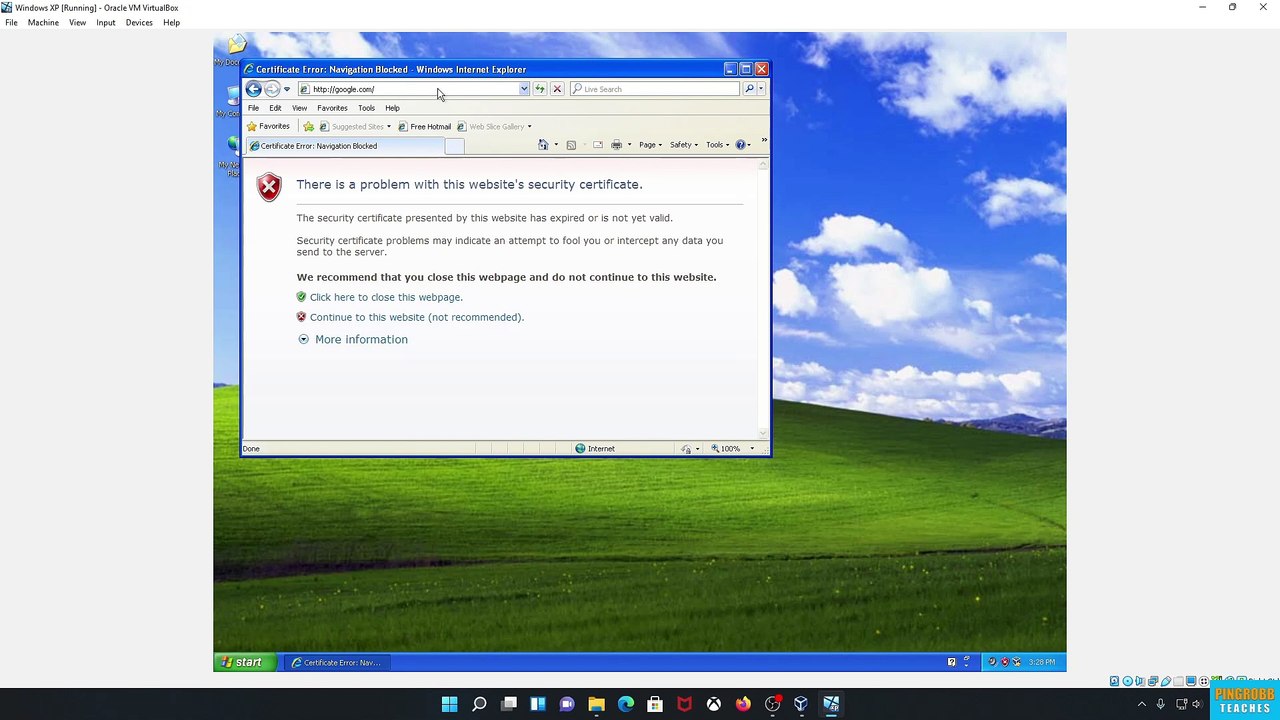This screenshot has height=720, width=1280.
Task: Click the Windows 11 taskbar Search icon
Action: [x=479, y=704]
